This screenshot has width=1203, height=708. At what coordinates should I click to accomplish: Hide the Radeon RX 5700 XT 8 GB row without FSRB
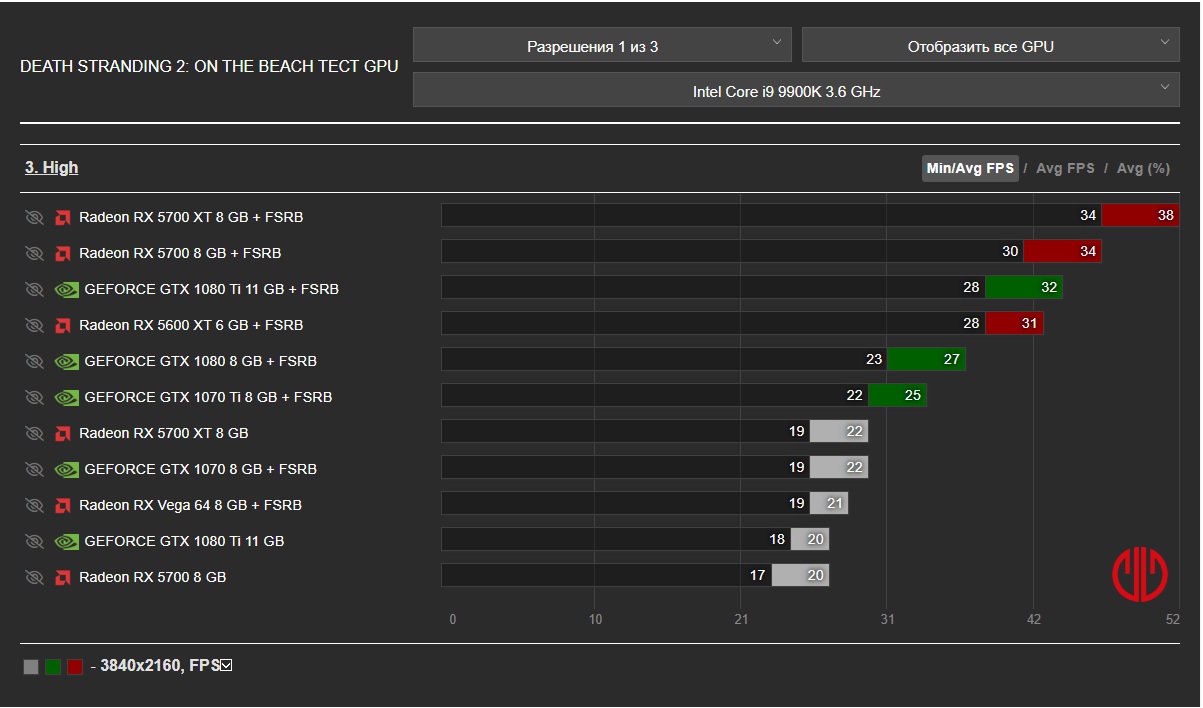[35, 433]
